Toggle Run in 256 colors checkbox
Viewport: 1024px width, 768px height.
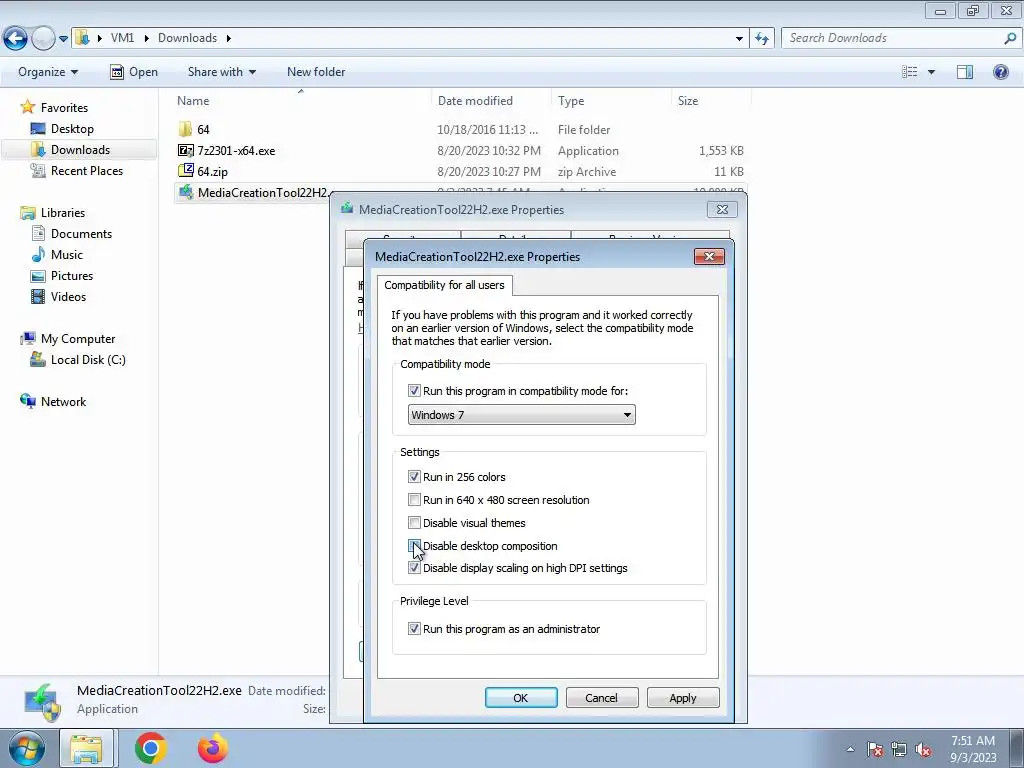[x=414, y=477]
